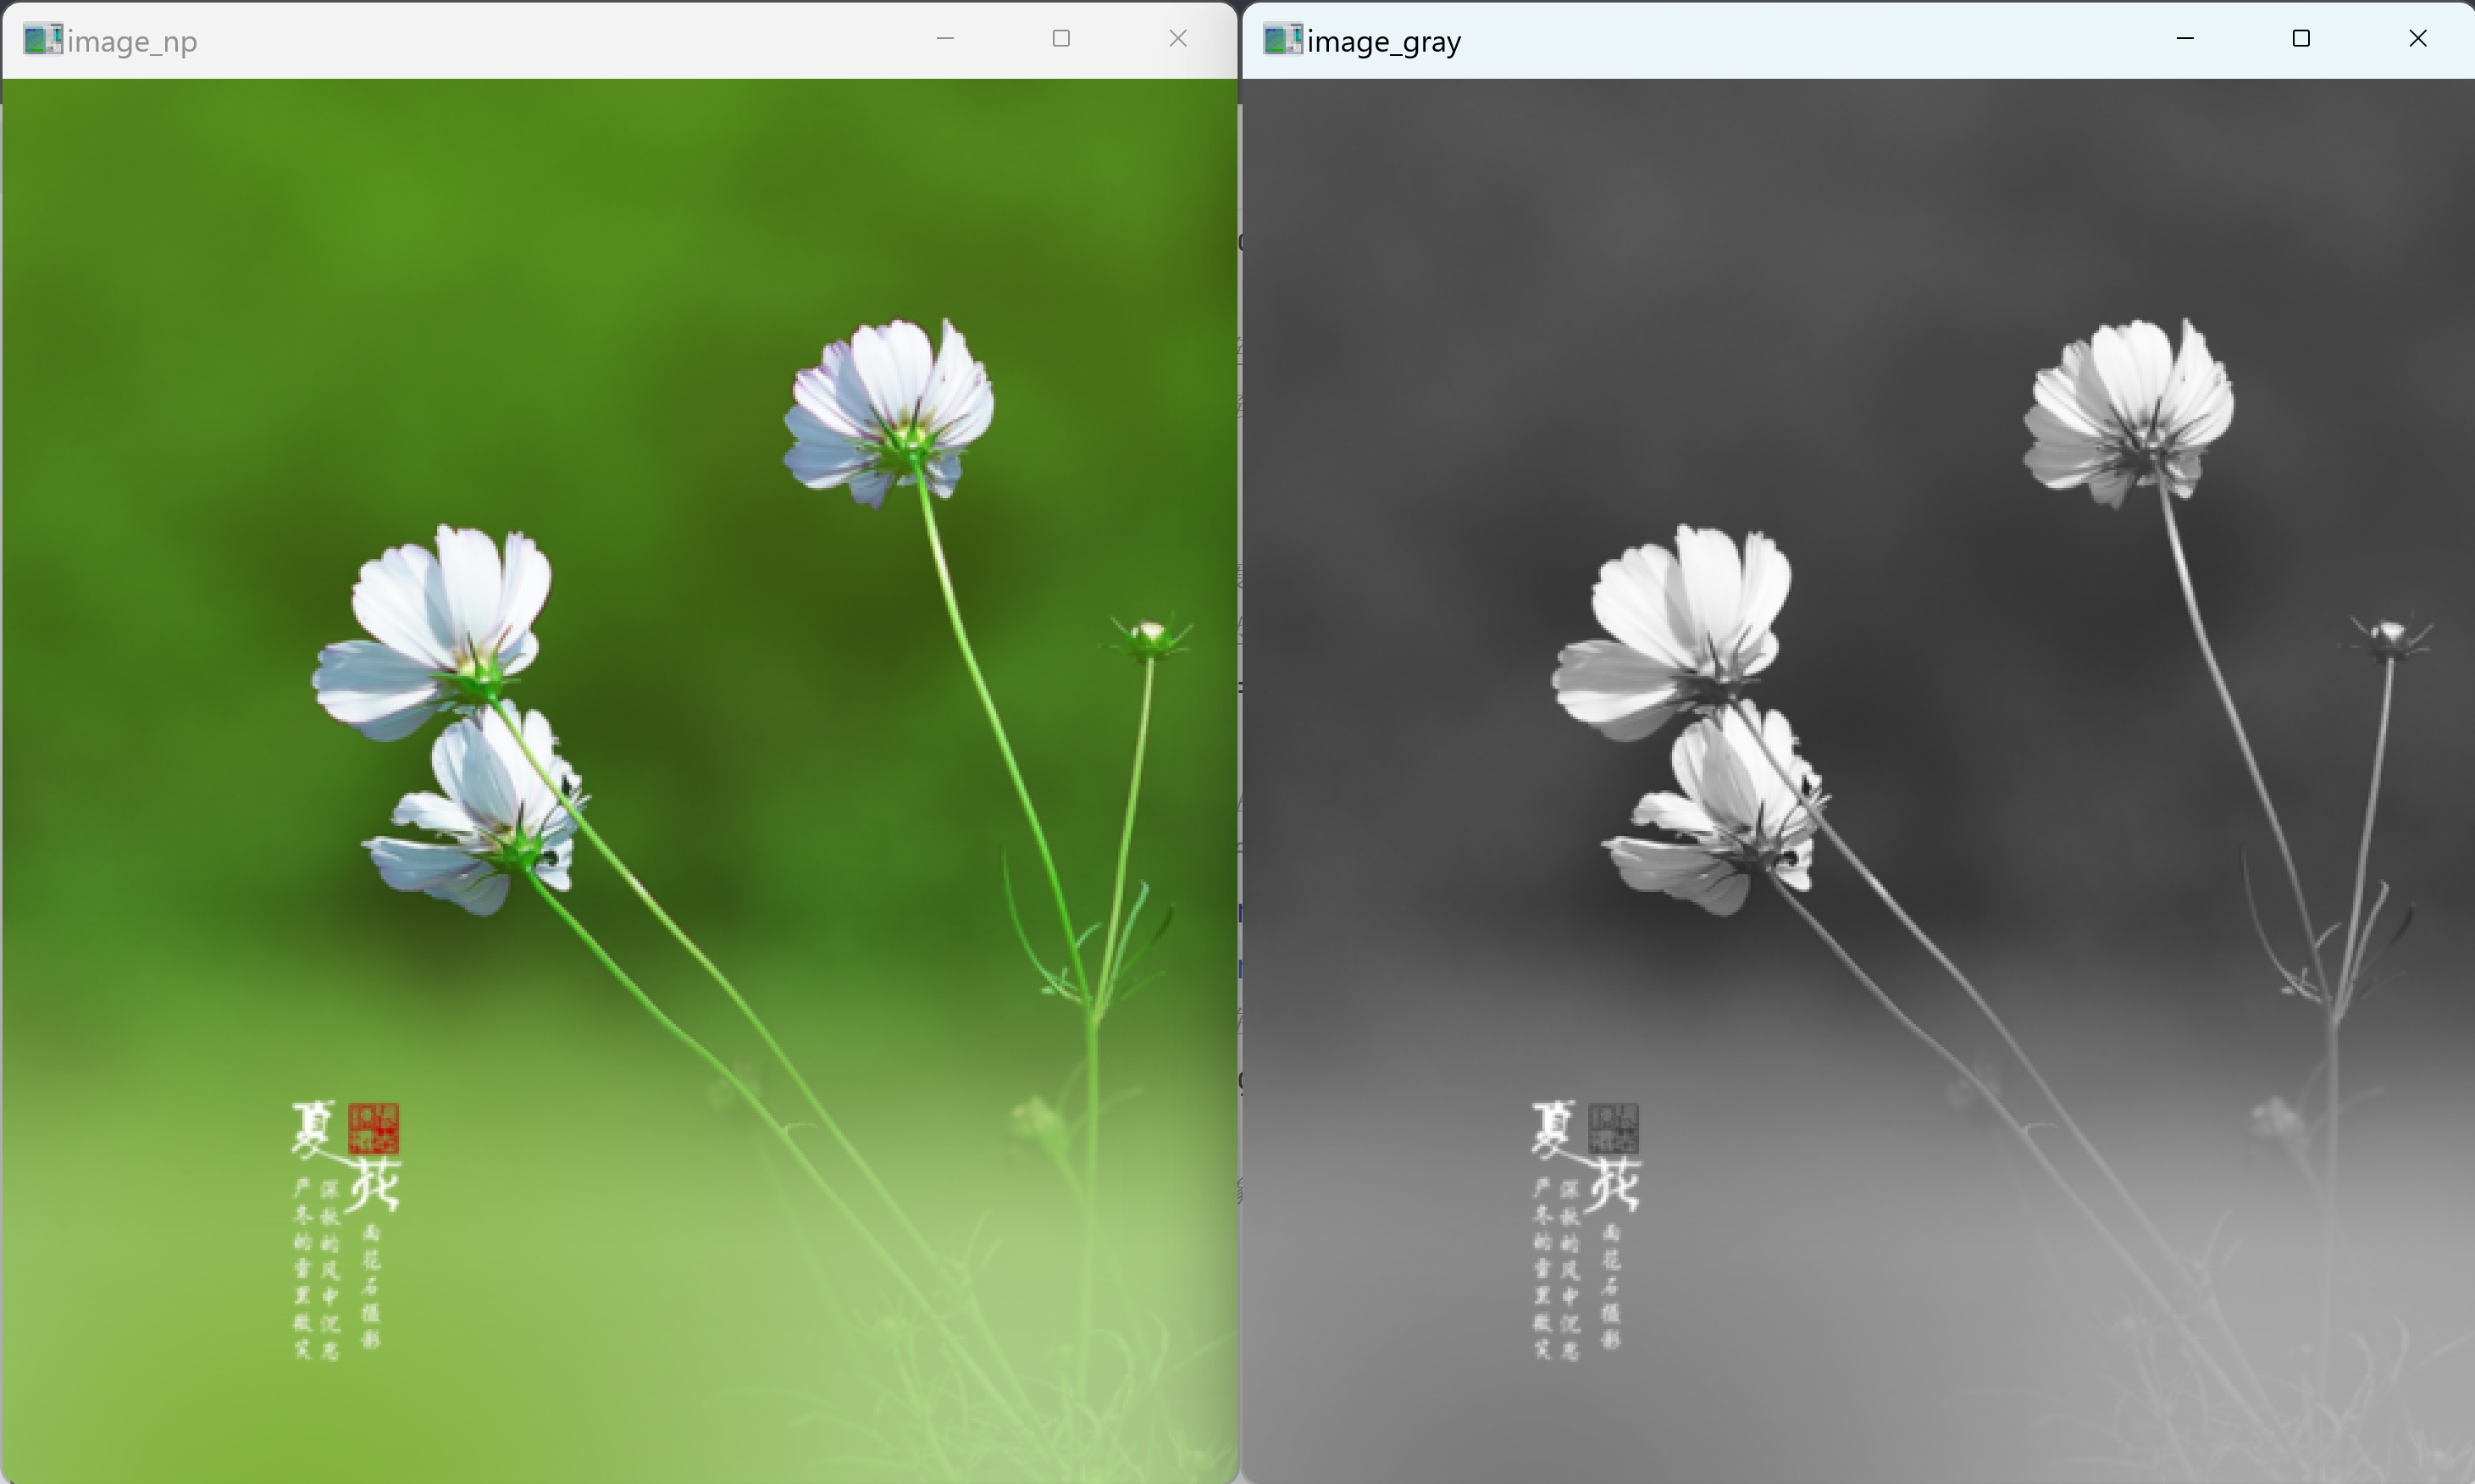Minimize the image_gray window

[2185, 39]
